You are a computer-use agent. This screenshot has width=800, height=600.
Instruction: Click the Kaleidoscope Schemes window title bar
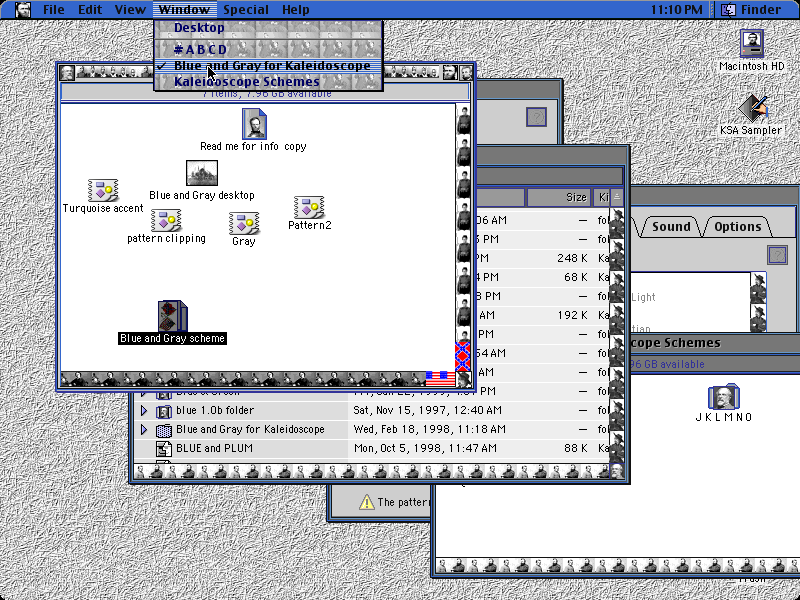pyautogui.click(x=714, y=343)
